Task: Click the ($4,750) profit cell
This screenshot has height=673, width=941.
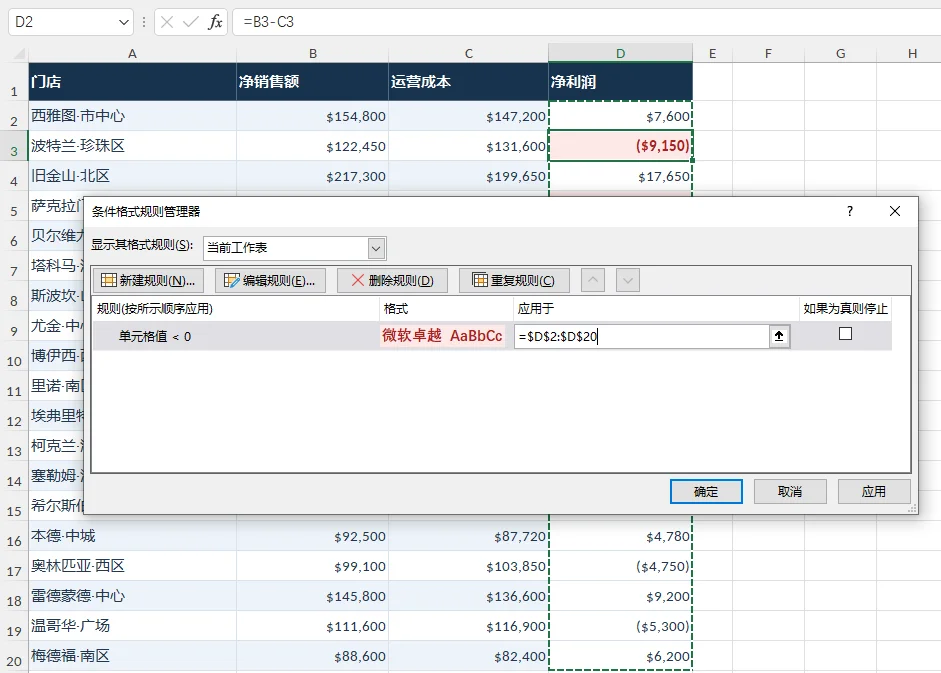Action: [621, 566]
